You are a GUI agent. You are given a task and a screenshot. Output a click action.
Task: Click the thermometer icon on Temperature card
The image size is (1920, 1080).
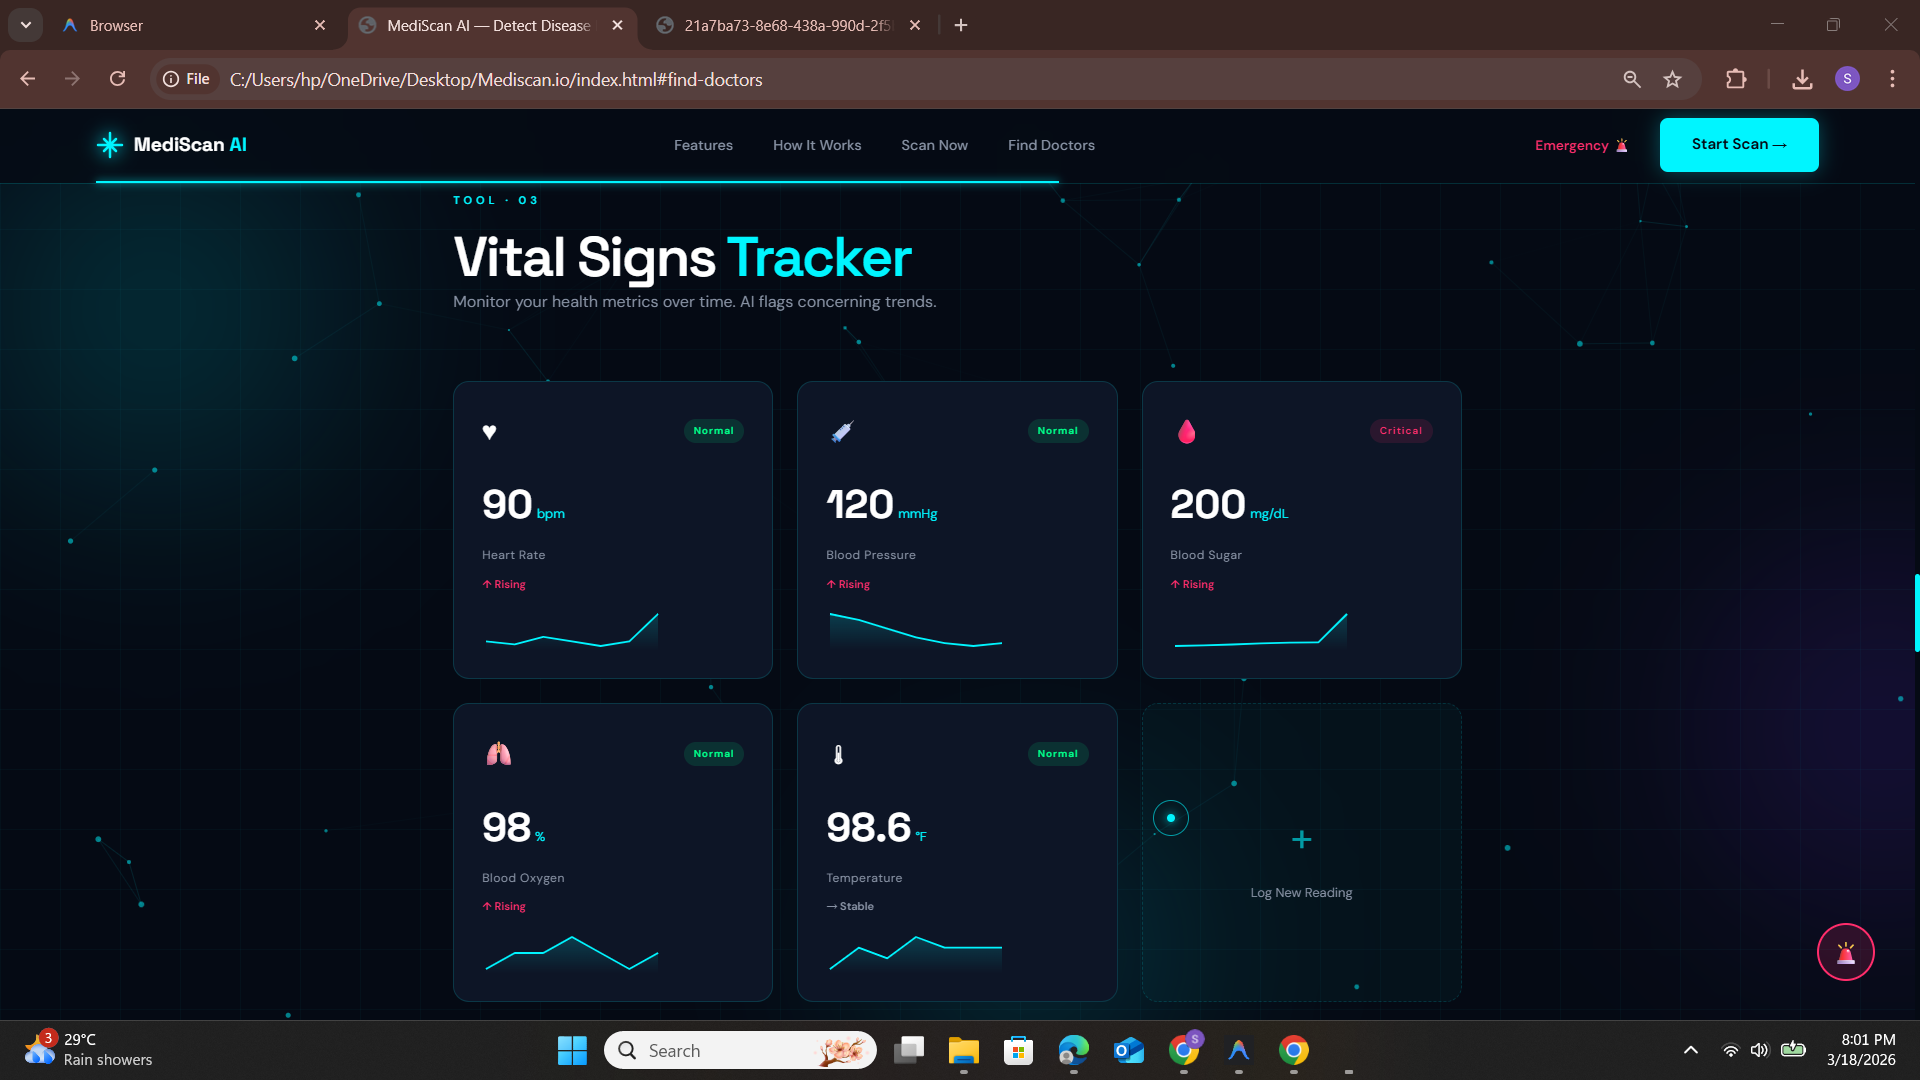coord(838,755)
